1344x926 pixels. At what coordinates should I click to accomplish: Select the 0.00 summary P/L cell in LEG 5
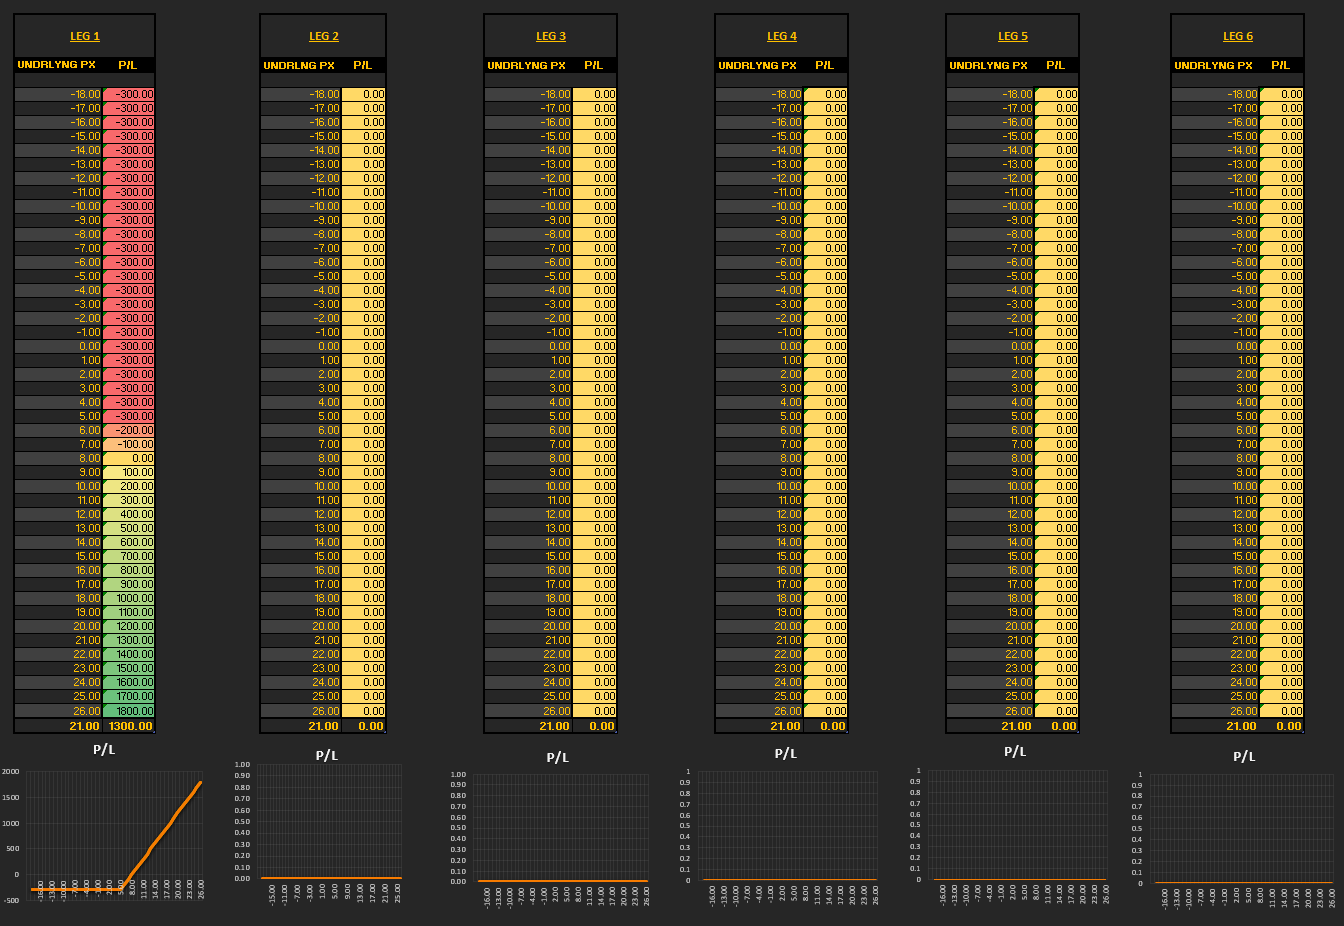(x=1057, y=726)
